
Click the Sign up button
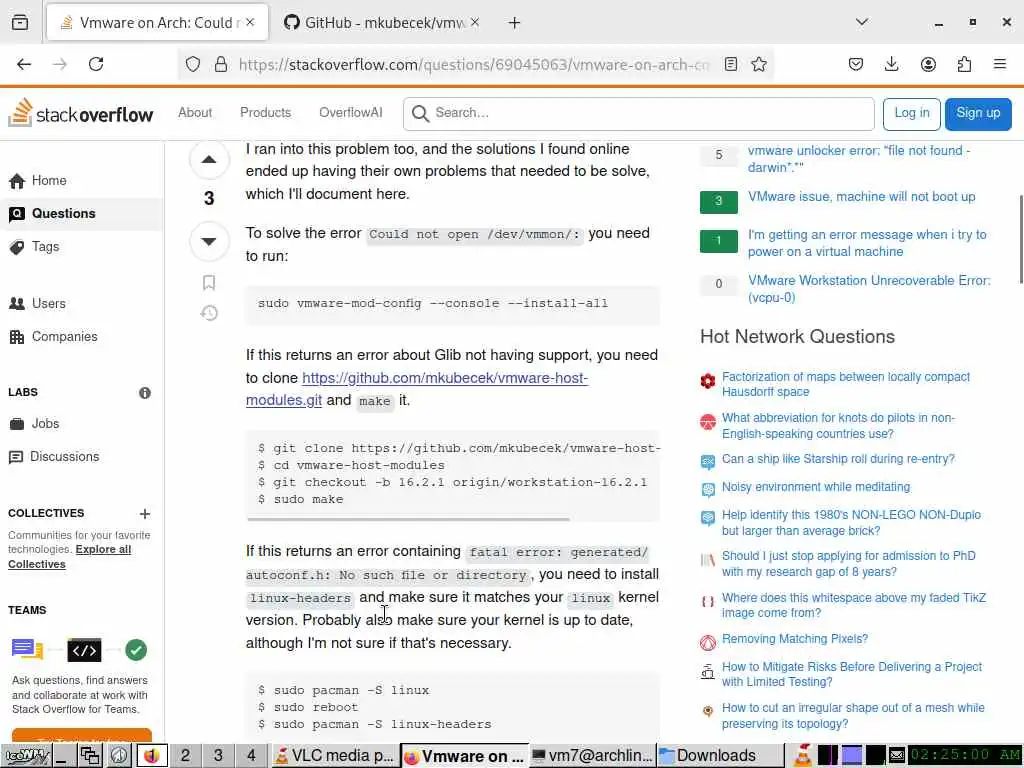pos(978,114)
